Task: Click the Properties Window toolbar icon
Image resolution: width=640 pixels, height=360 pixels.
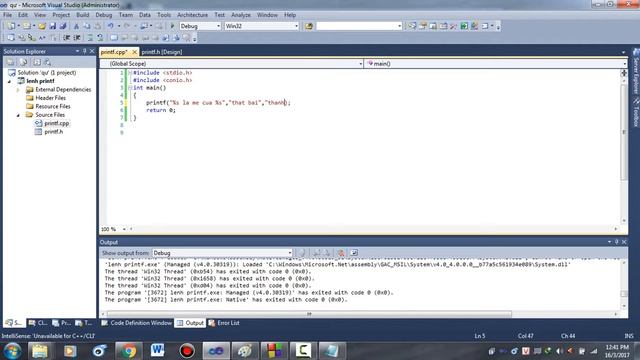Action: (422, 26)
